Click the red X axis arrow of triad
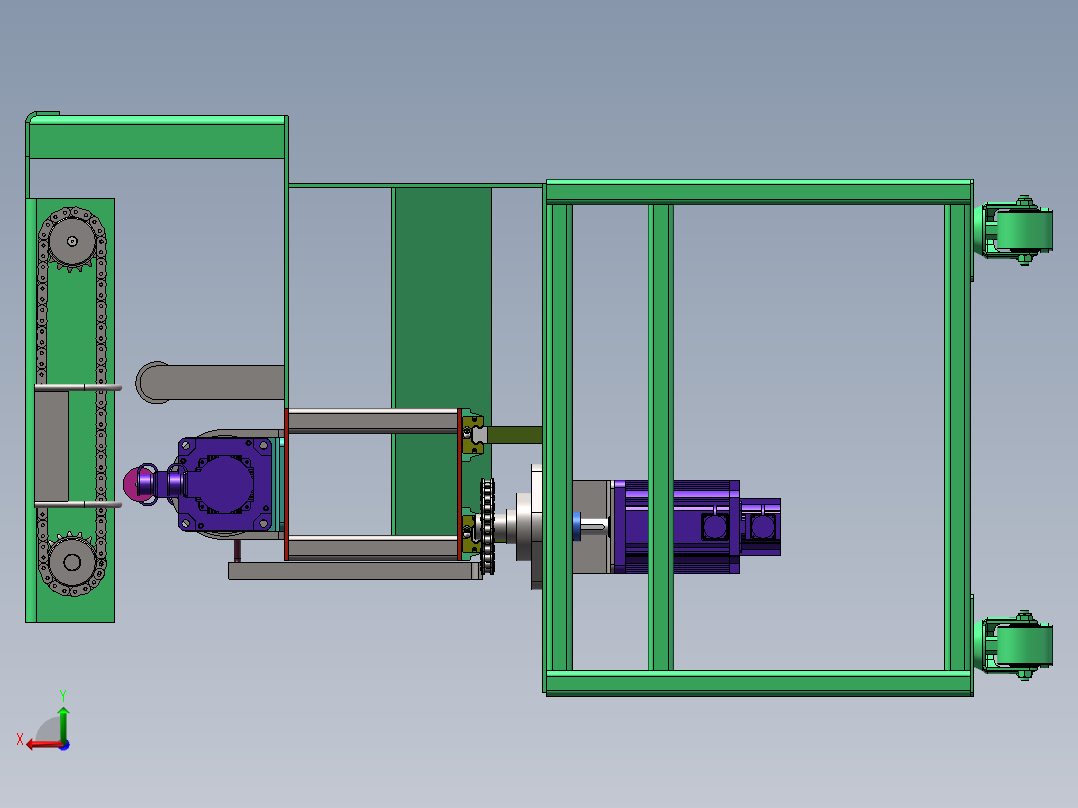The width and height of the screenshot is (1078, 808). tap(43, 745)
